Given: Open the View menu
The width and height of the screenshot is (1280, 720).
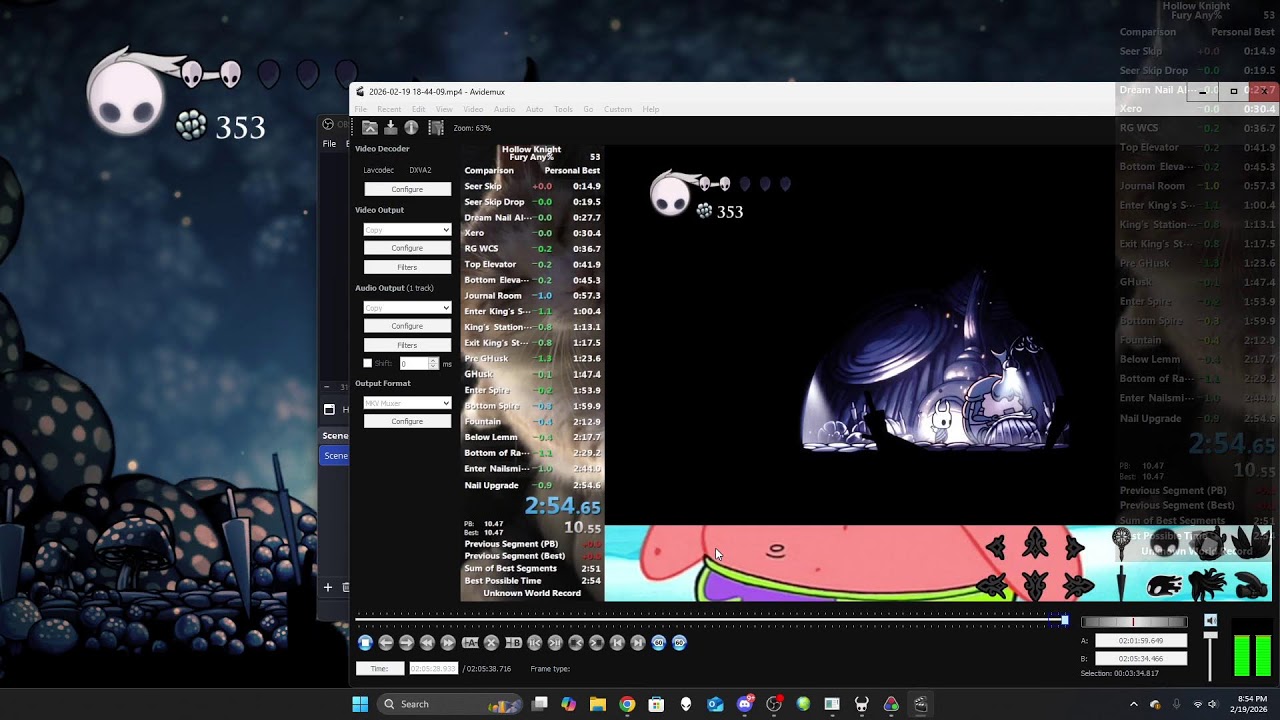Looking at the screenshot, I should tap(444, 109).
